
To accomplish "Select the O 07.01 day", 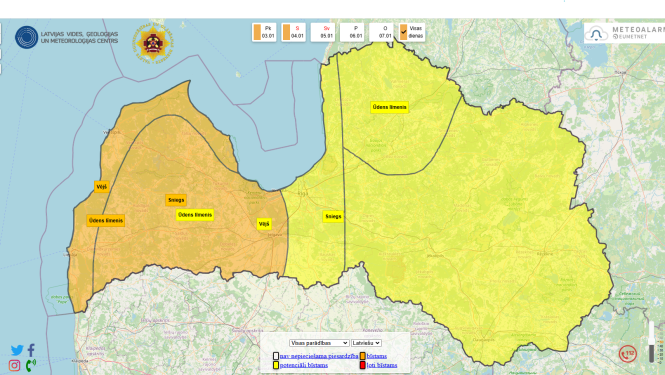I will 381,32.
